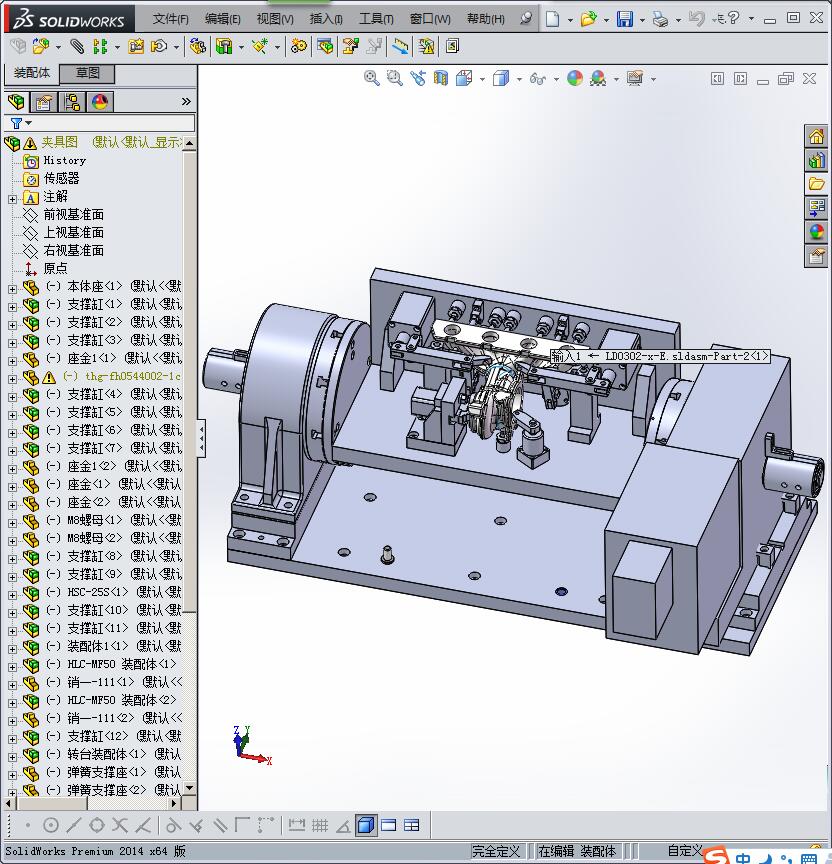Expand the 支撑缸<1> component node
Screen dimensions: 832x864
12,307
